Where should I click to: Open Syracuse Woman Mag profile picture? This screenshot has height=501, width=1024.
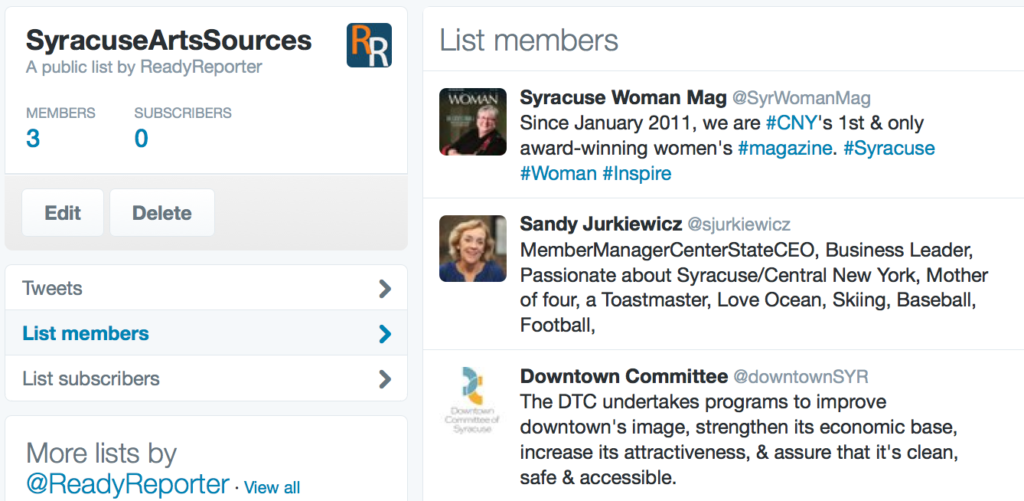click(x=473, y=121)
